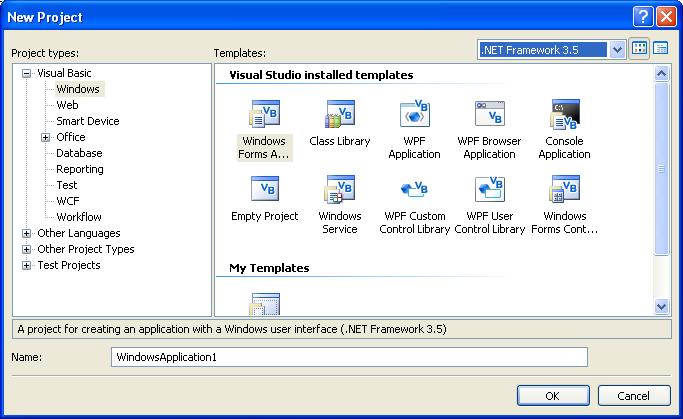Pick the WPF Browser Application template icon
Image resolution: width=683 pixels, height=419 pixels.
click(490, 114)
